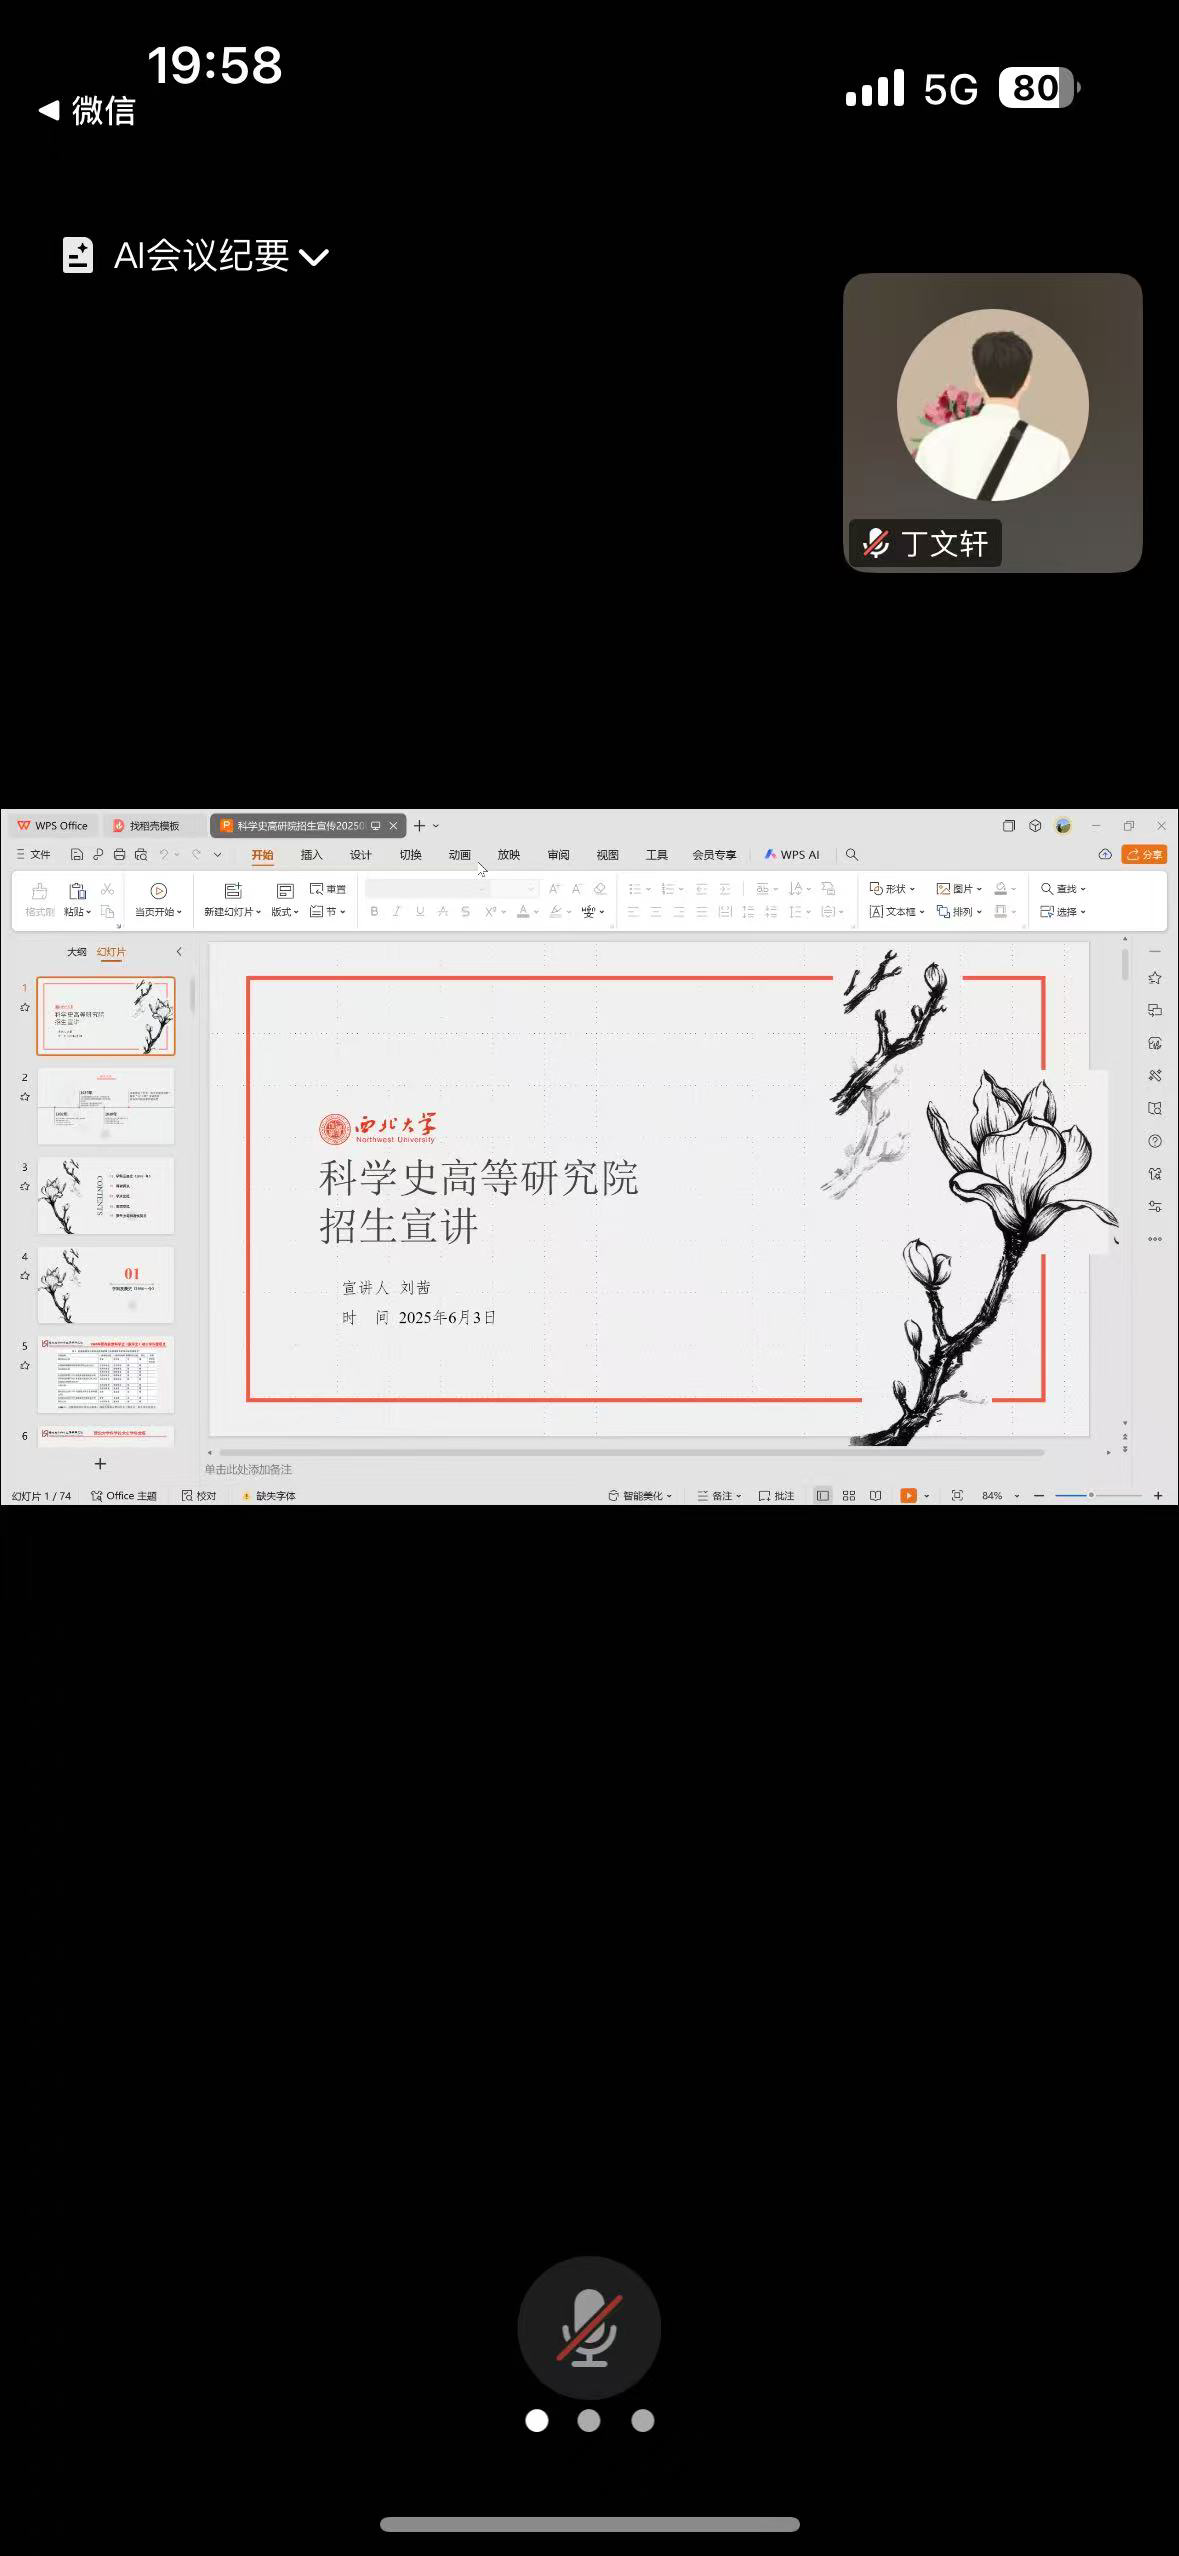Click the 粘贴 paste icon
Screen dimensions: 1179x2556
[x=77, y=890]
